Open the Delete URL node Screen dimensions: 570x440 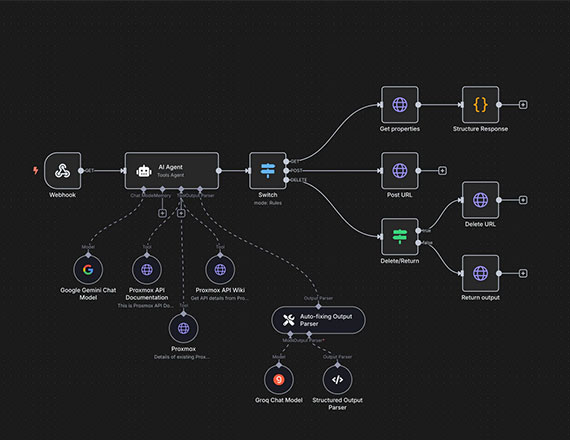[480, 200]
